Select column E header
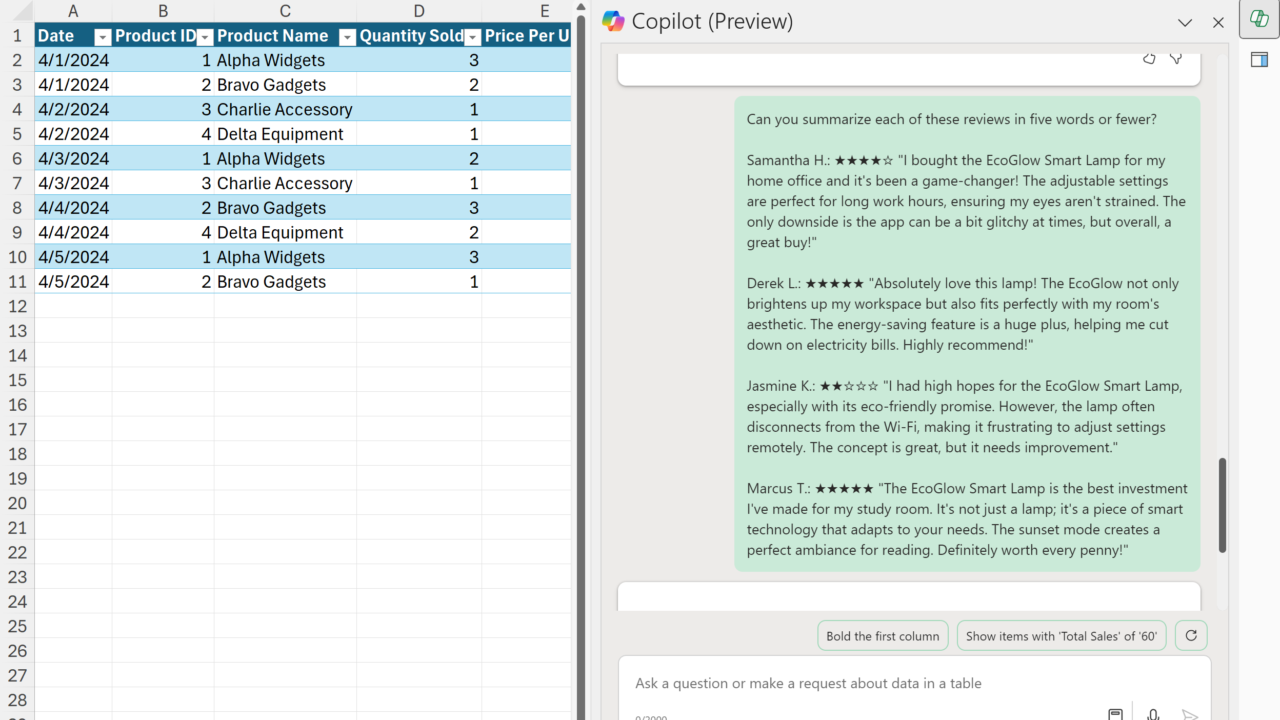The height and width of the screenshot is (720, 1280). 526,11
